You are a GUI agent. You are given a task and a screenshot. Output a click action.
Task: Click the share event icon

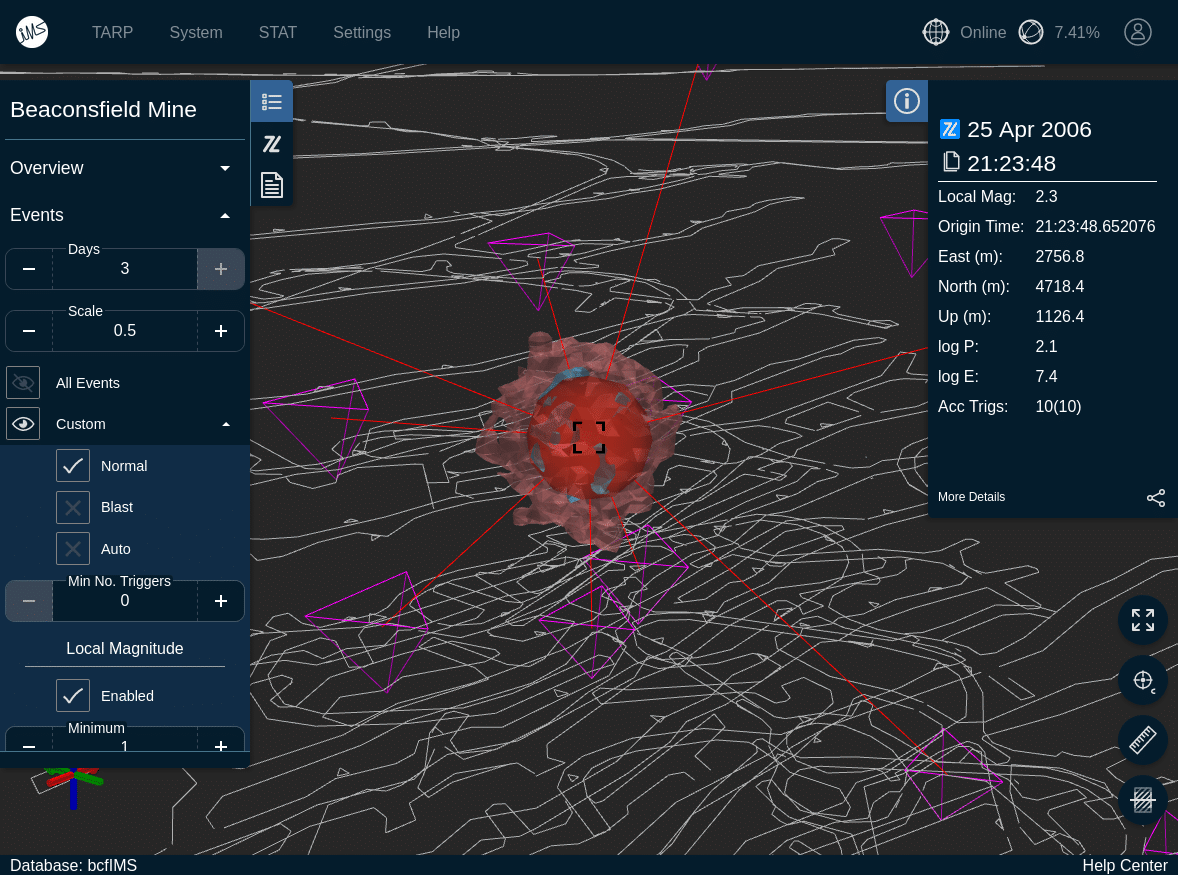(x=1156, y=498)
